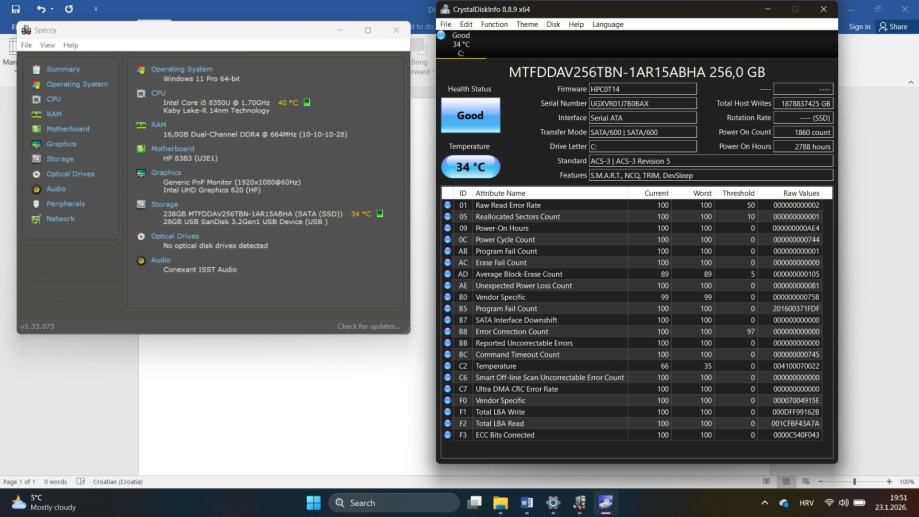
Task: Open Summary section icon in Speccy sidebar
Action: point(36,69)
